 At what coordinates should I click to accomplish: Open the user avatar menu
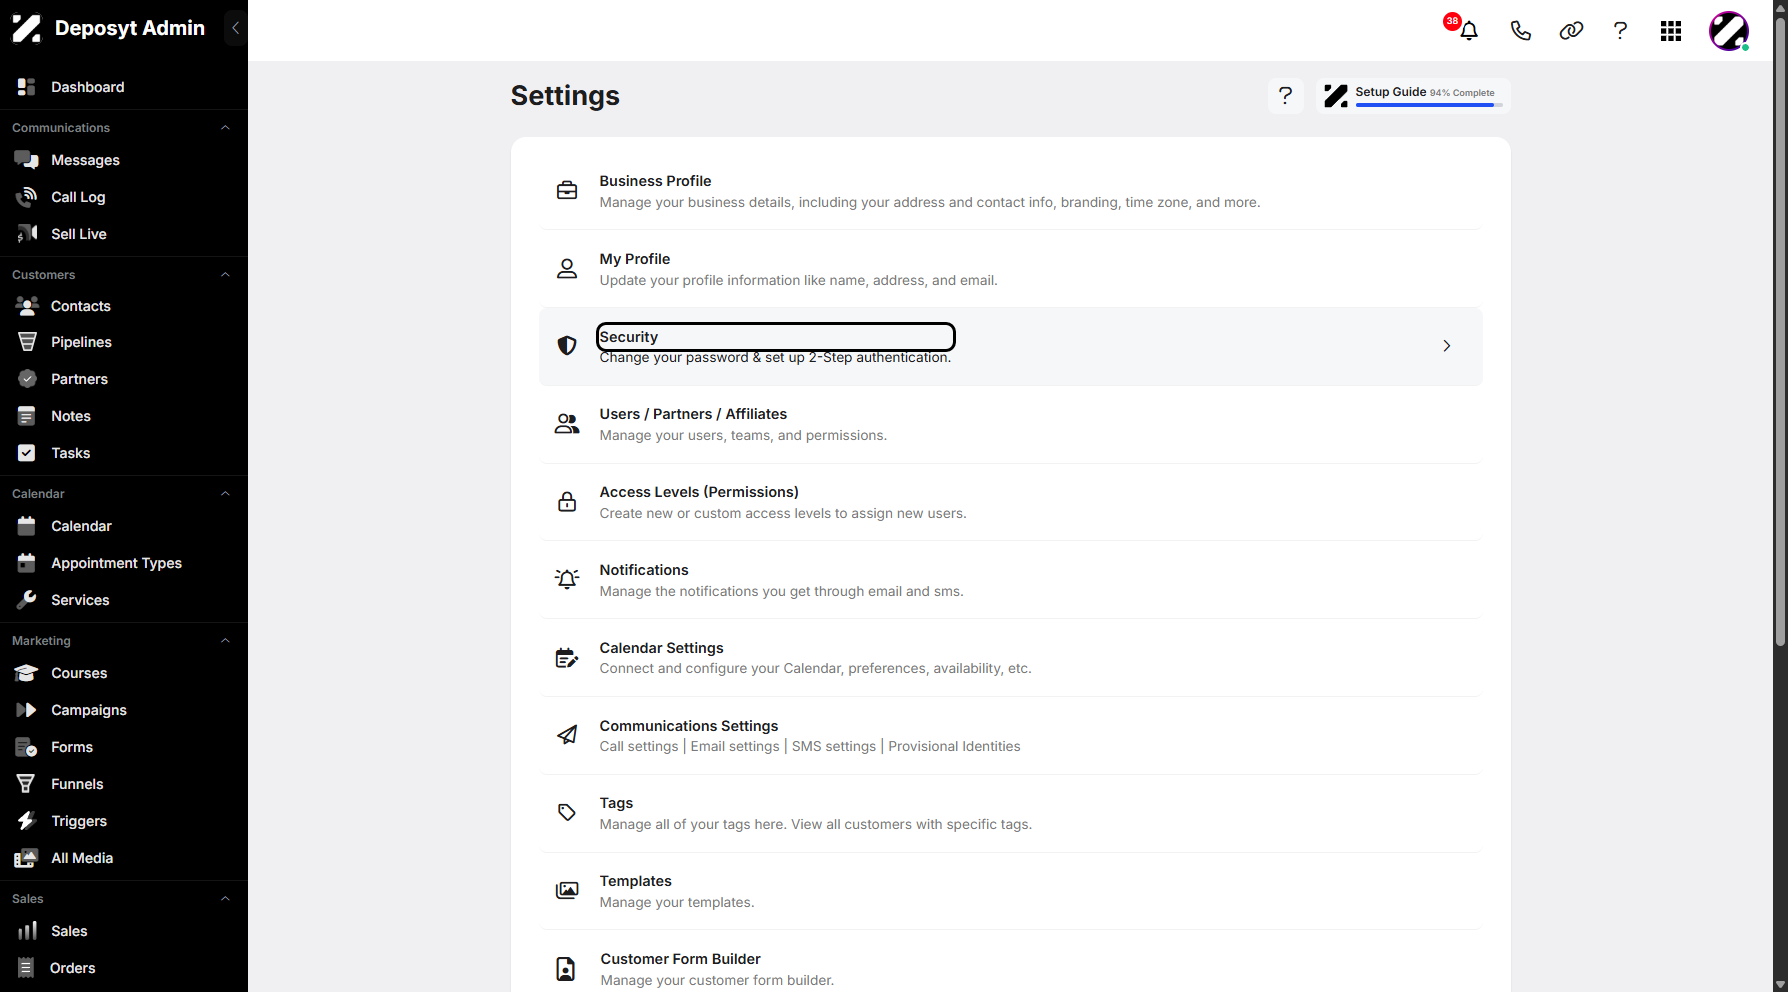(x=1729, y=31)
